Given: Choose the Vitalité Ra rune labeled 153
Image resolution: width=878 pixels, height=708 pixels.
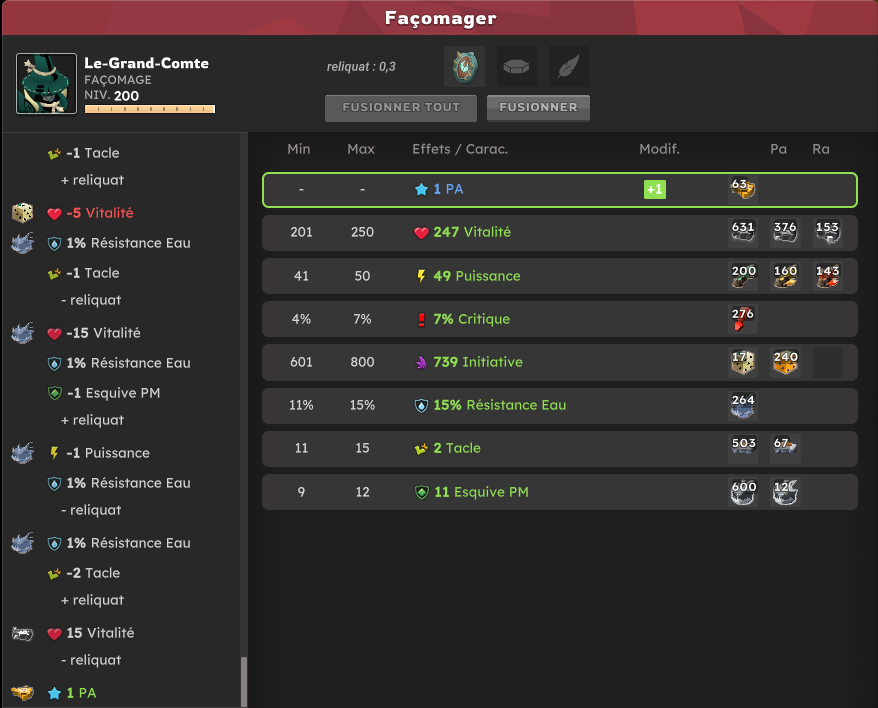Looking at the screenshot, I should (x=827, y=232).
